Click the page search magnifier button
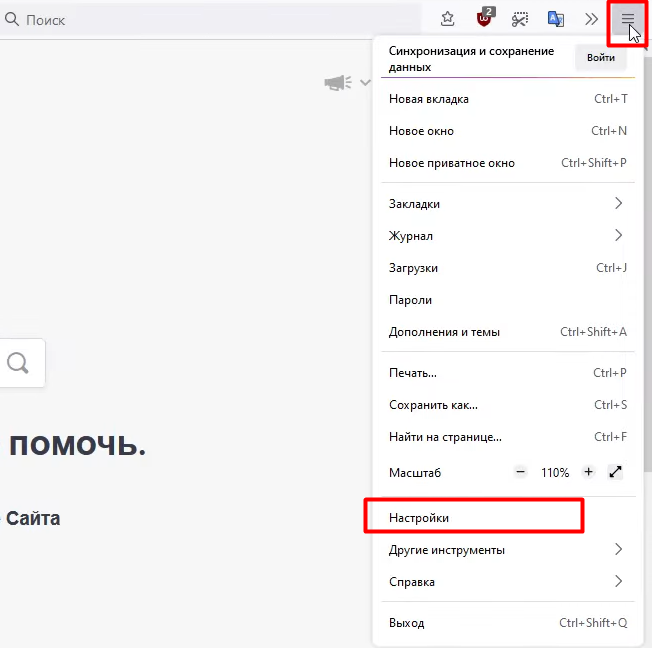Image resolution: width=652 pixels, height=648 pixels. click(18, 363)
